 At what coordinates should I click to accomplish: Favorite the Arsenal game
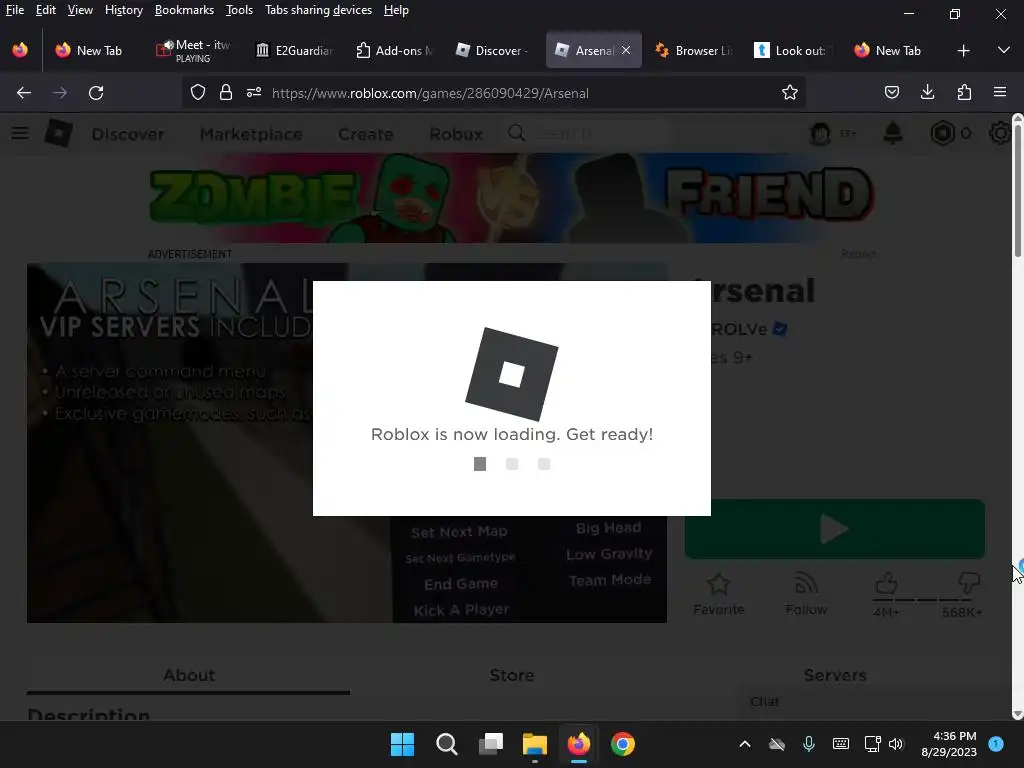tap(718, 594)
